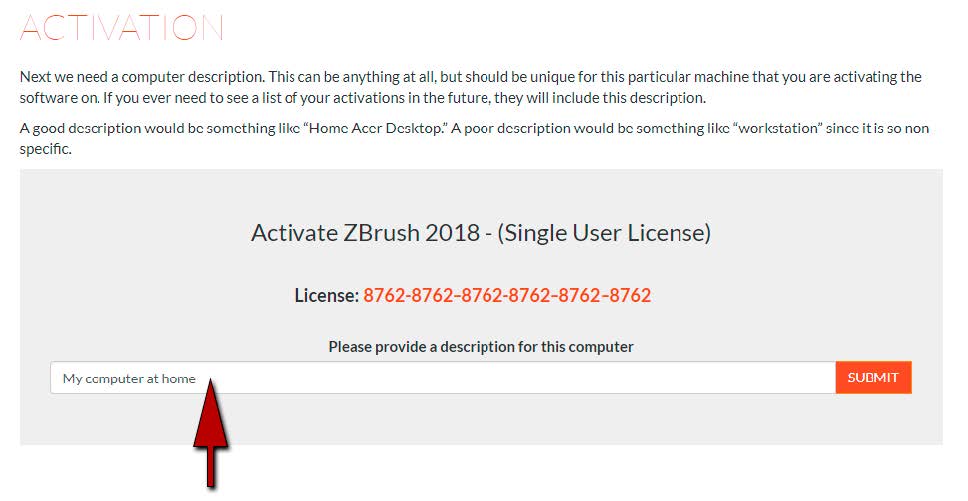Viewport: 968px width, 501px height.
Task: Click the red arrow graphic
Action: click(x=211, y=434)
